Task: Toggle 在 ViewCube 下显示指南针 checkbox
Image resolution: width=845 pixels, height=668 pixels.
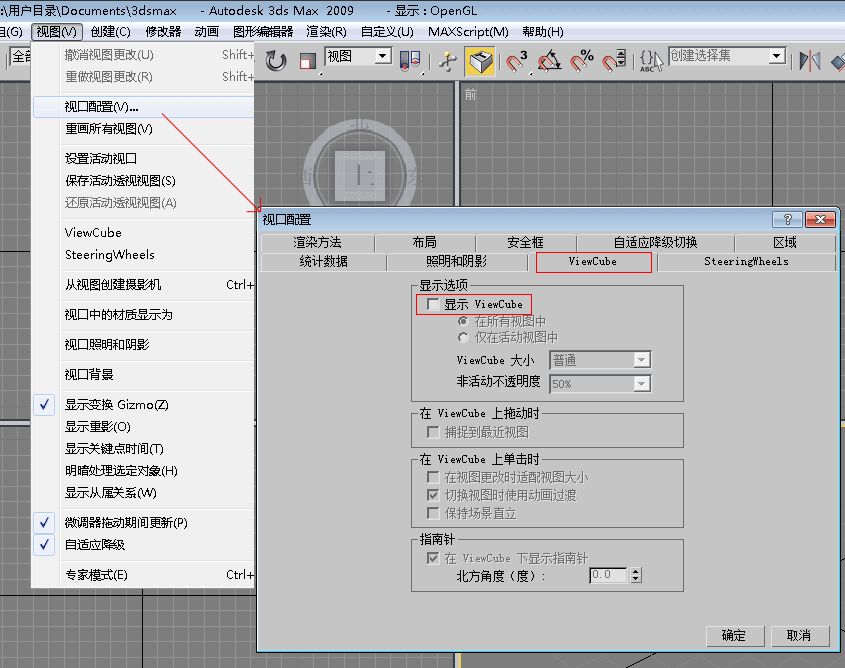Action: tap(432, 558)
